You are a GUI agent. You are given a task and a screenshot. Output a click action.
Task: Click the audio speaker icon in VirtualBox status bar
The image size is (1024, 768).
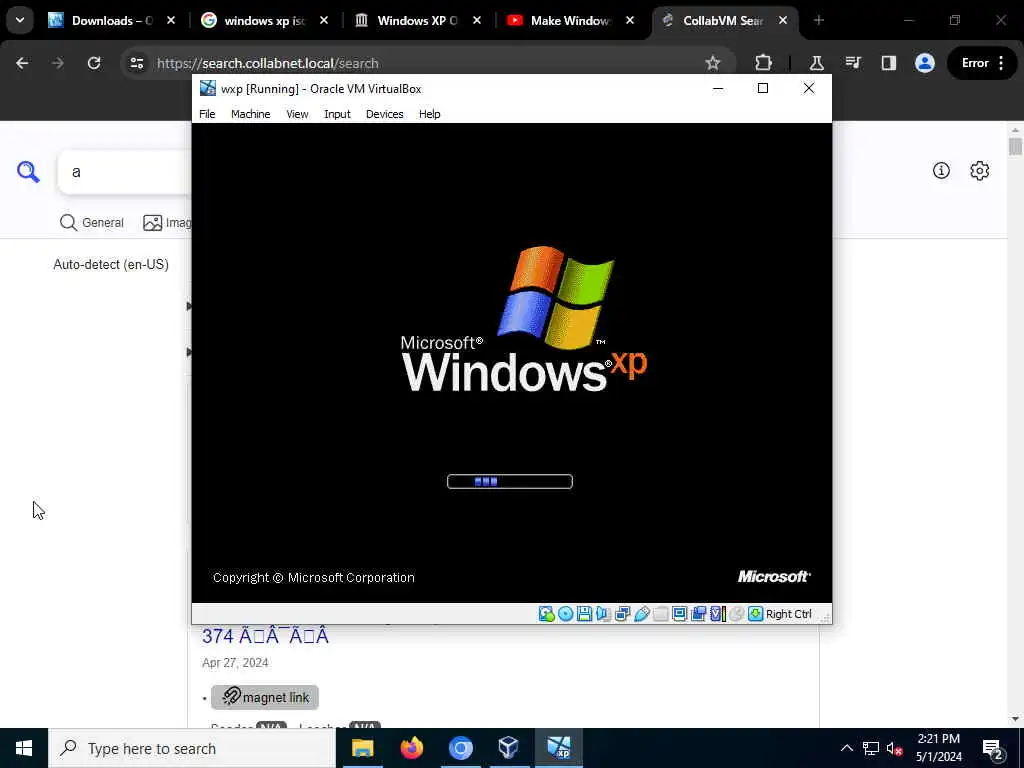(x=603, y=614)
